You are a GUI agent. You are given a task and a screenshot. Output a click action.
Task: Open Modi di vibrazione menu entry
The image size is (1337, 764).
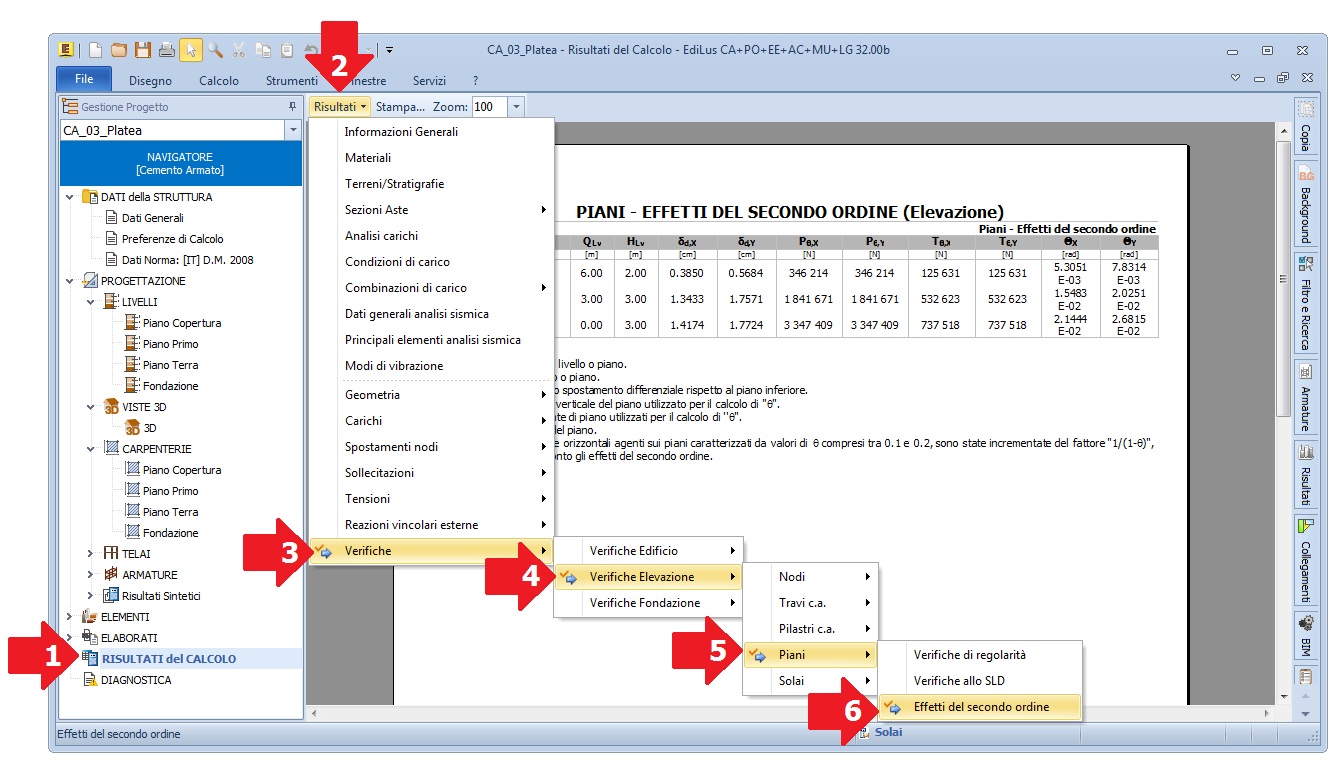point(431,366)
